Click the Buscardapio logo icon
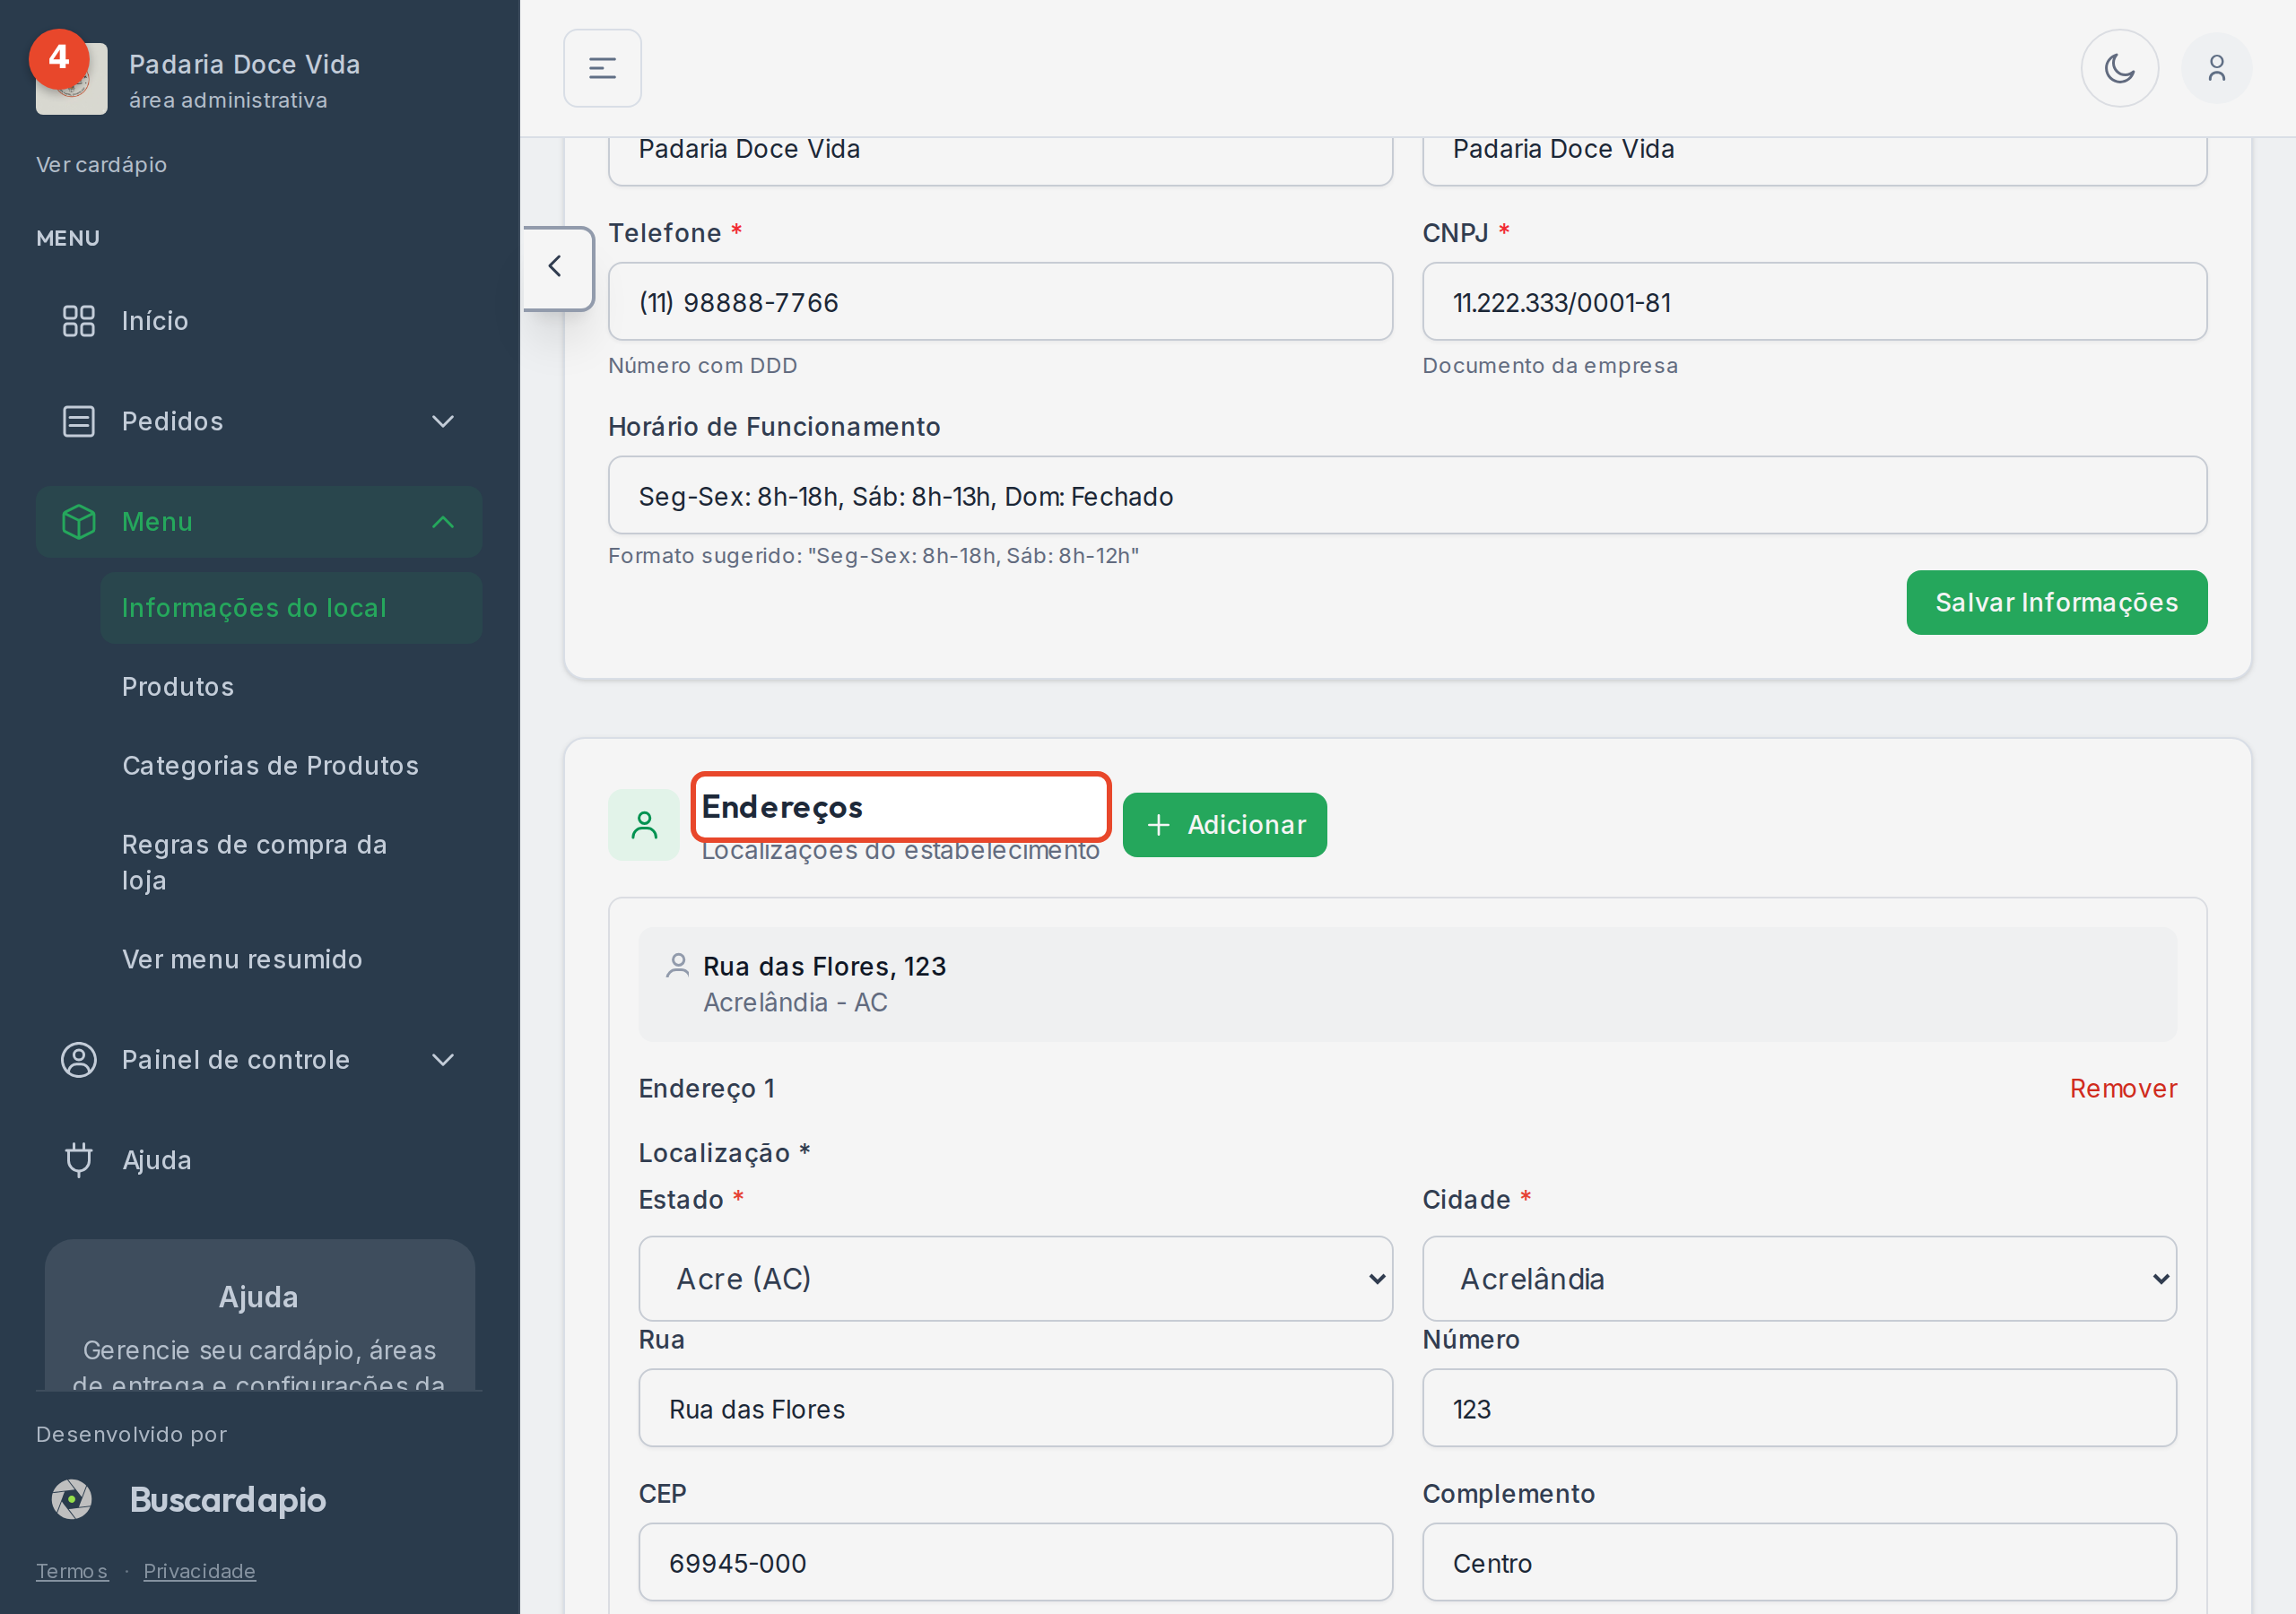 (x=72, y=1499)
